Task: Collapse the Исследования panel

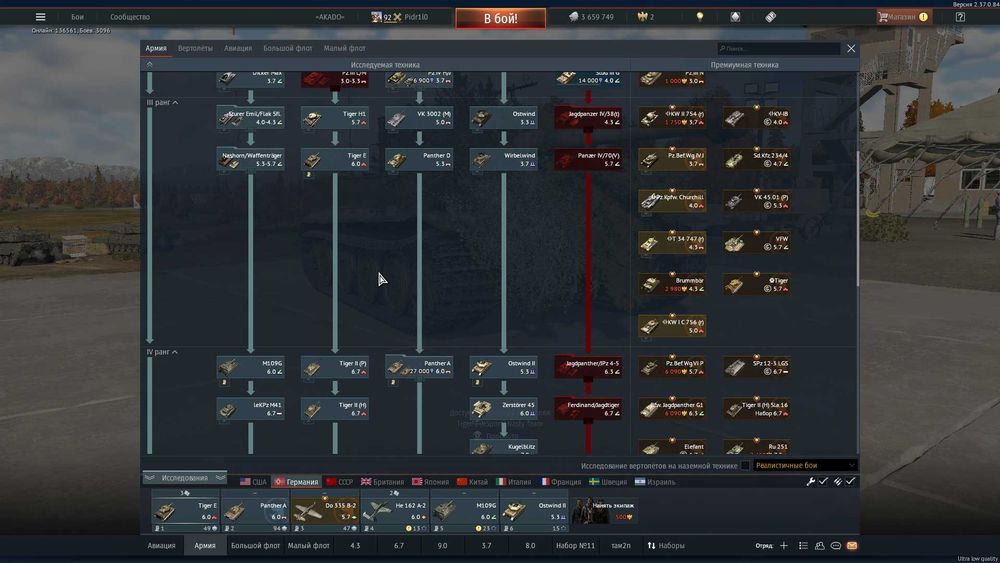Action: (x=184, y=478)
